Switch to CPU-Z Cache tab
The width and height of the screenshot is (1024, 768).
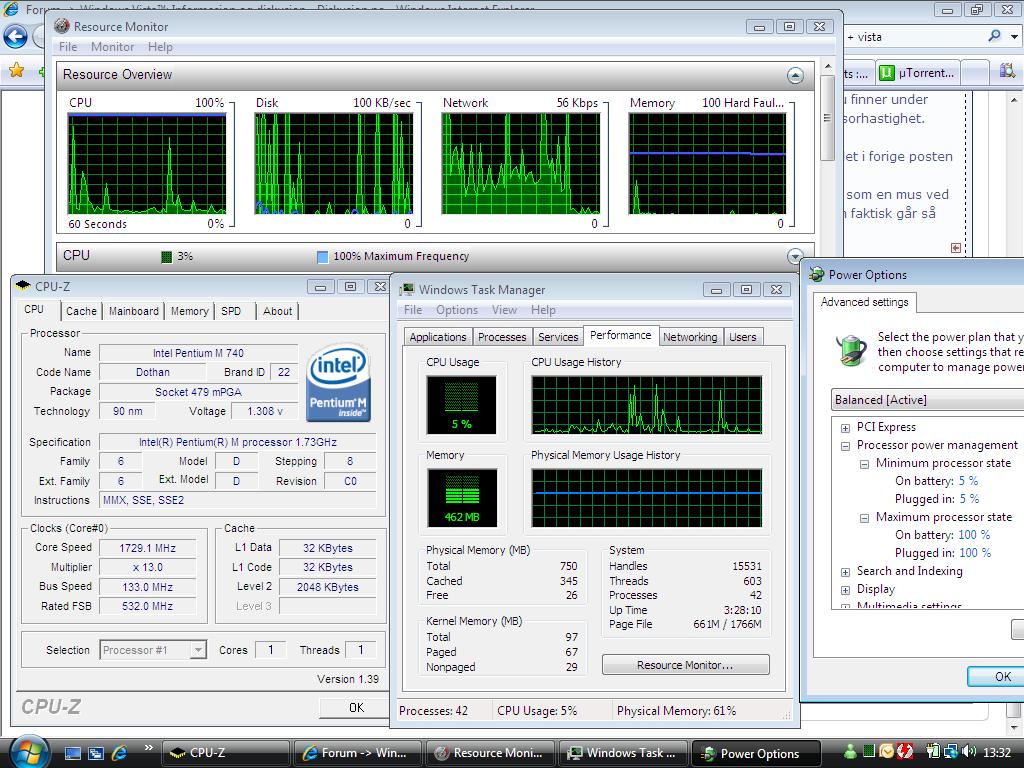pyautogui.click(x=81, y=312)
